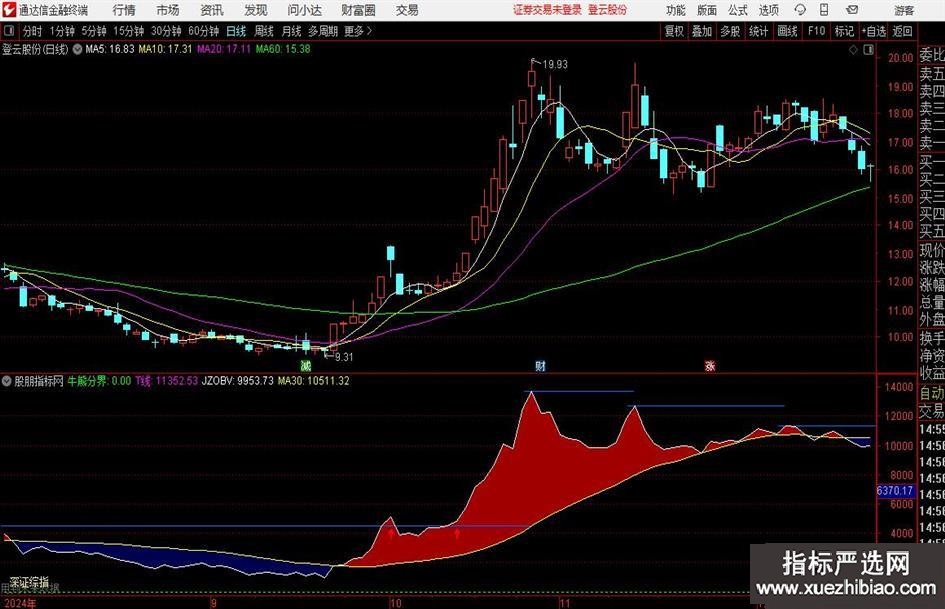This screenshot has width=945, height=609.
Task: Add stock via +自选 button
Action: [x=873, y=31]
